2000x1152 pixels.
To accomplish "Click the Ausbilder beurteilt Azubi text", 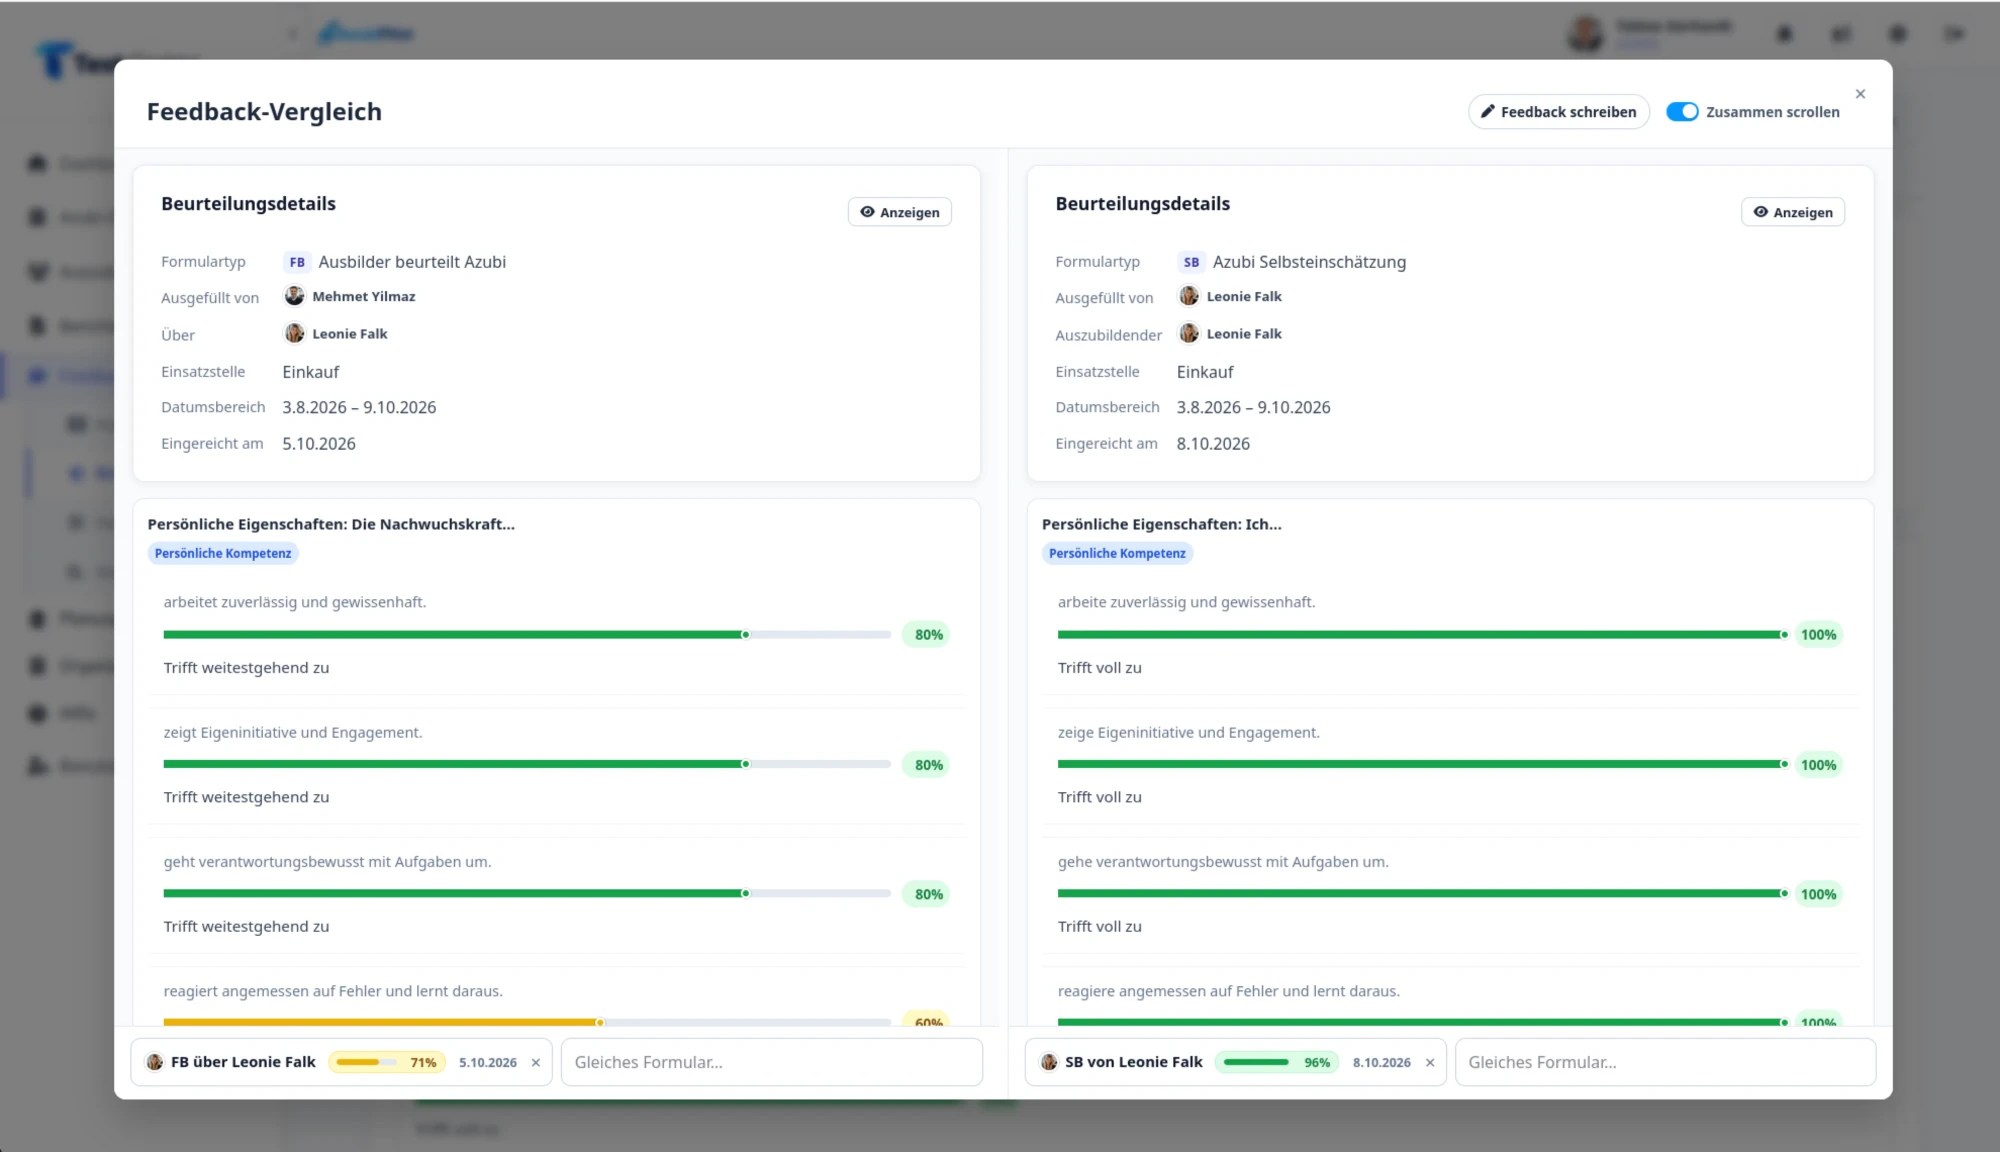I will (x=412, y=262).
